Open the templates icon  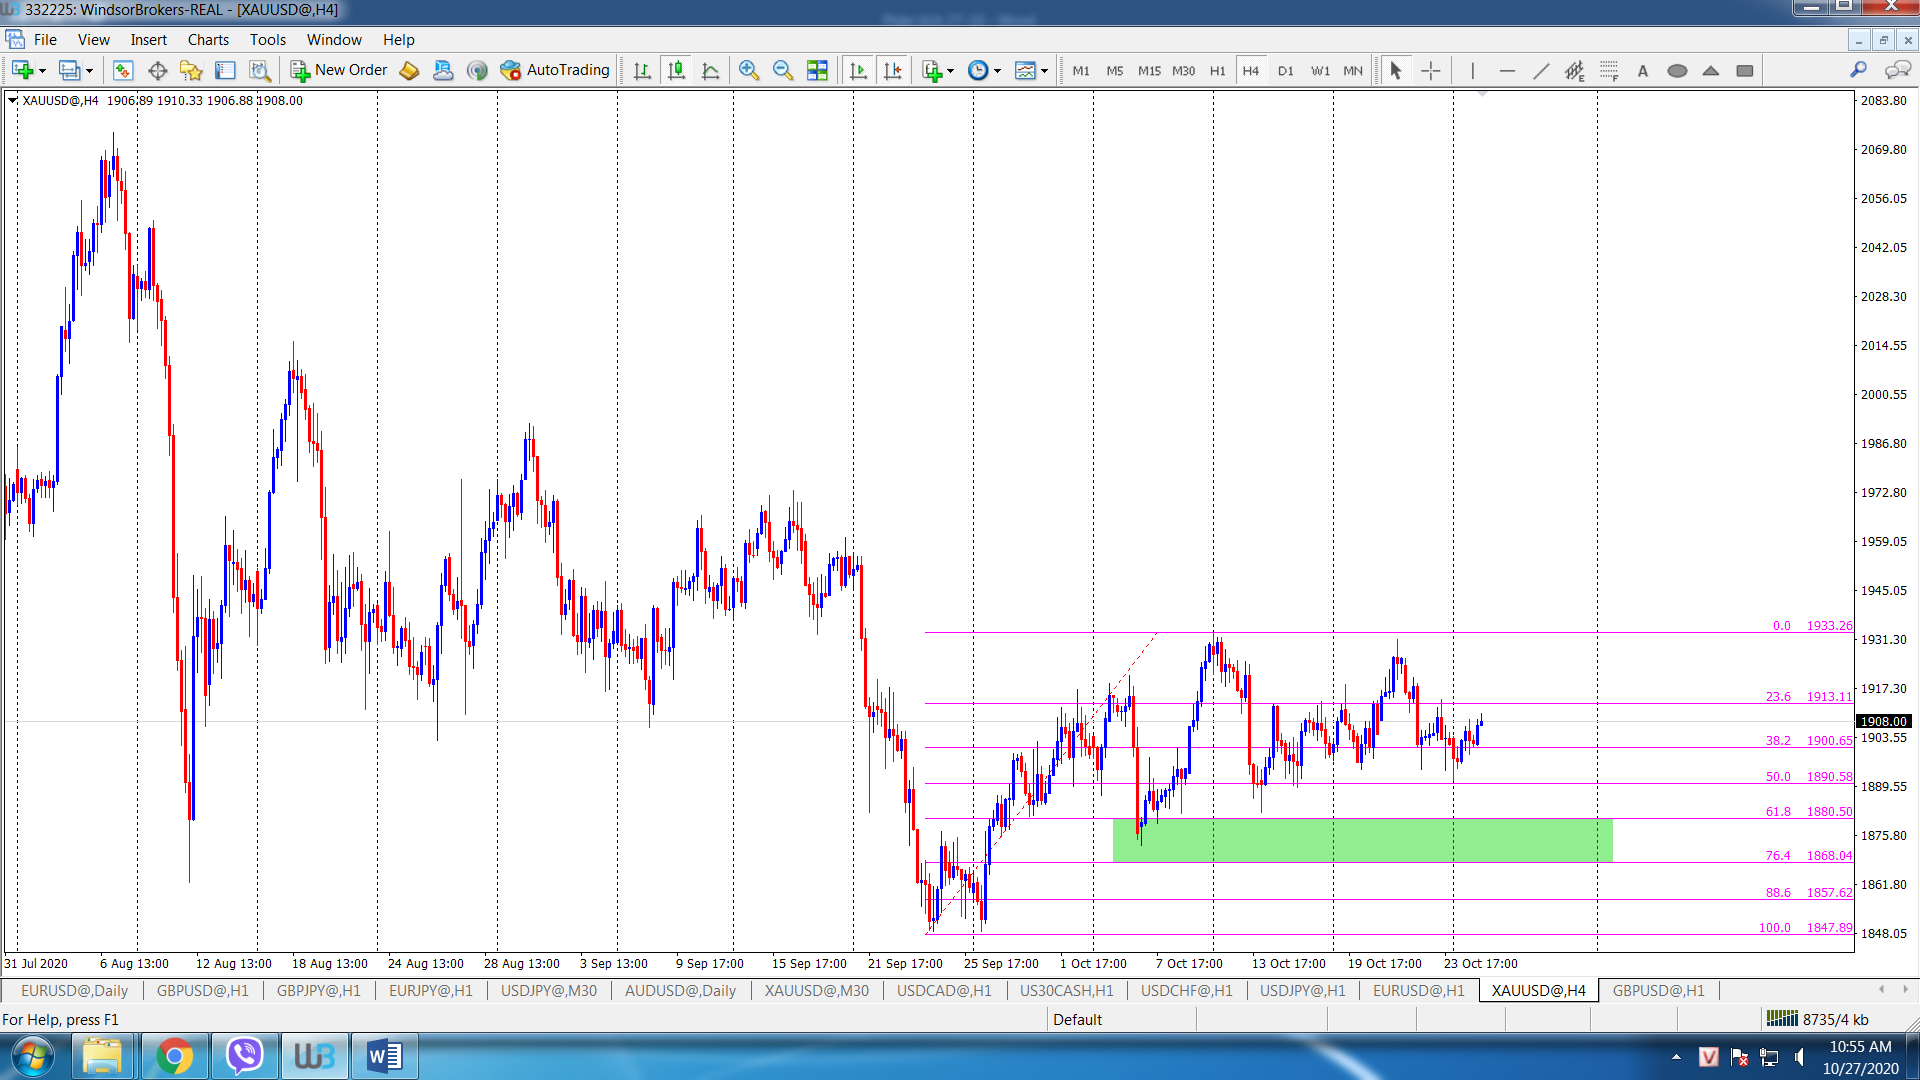1025,70
